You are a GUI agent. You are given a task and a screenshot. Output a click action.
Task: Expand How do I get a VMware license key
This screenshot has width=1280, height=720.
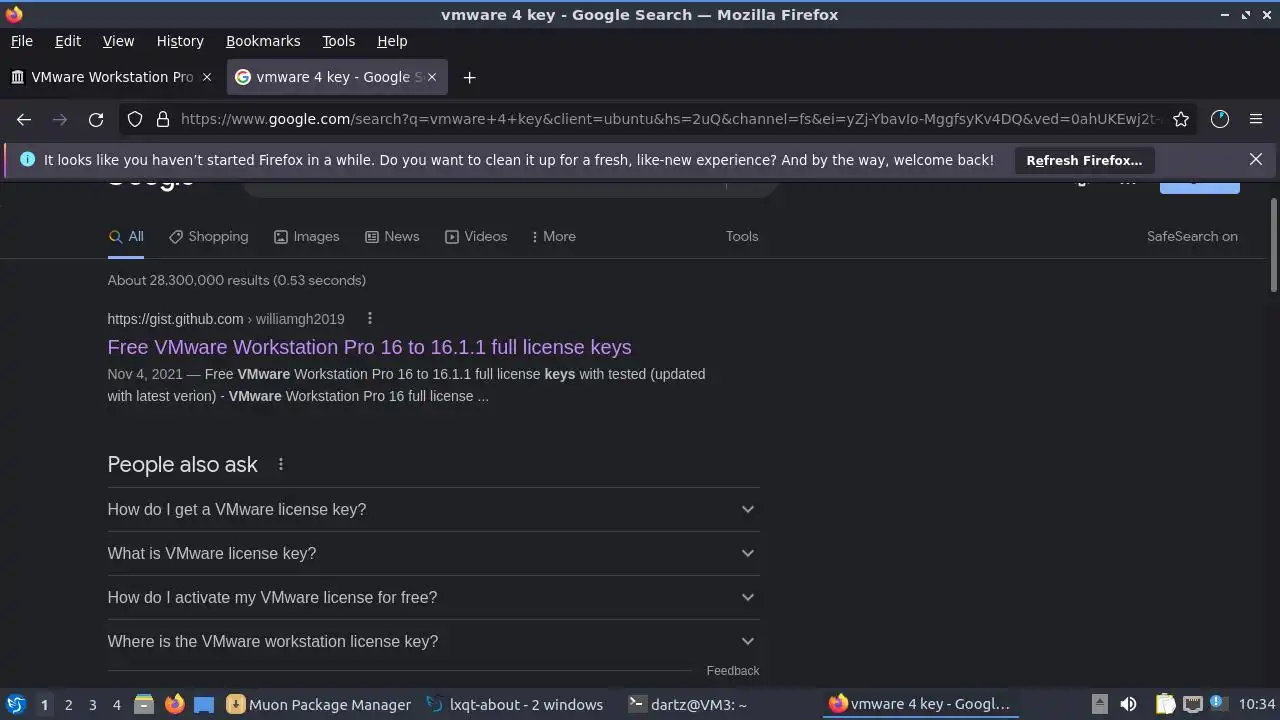point(433,509)
